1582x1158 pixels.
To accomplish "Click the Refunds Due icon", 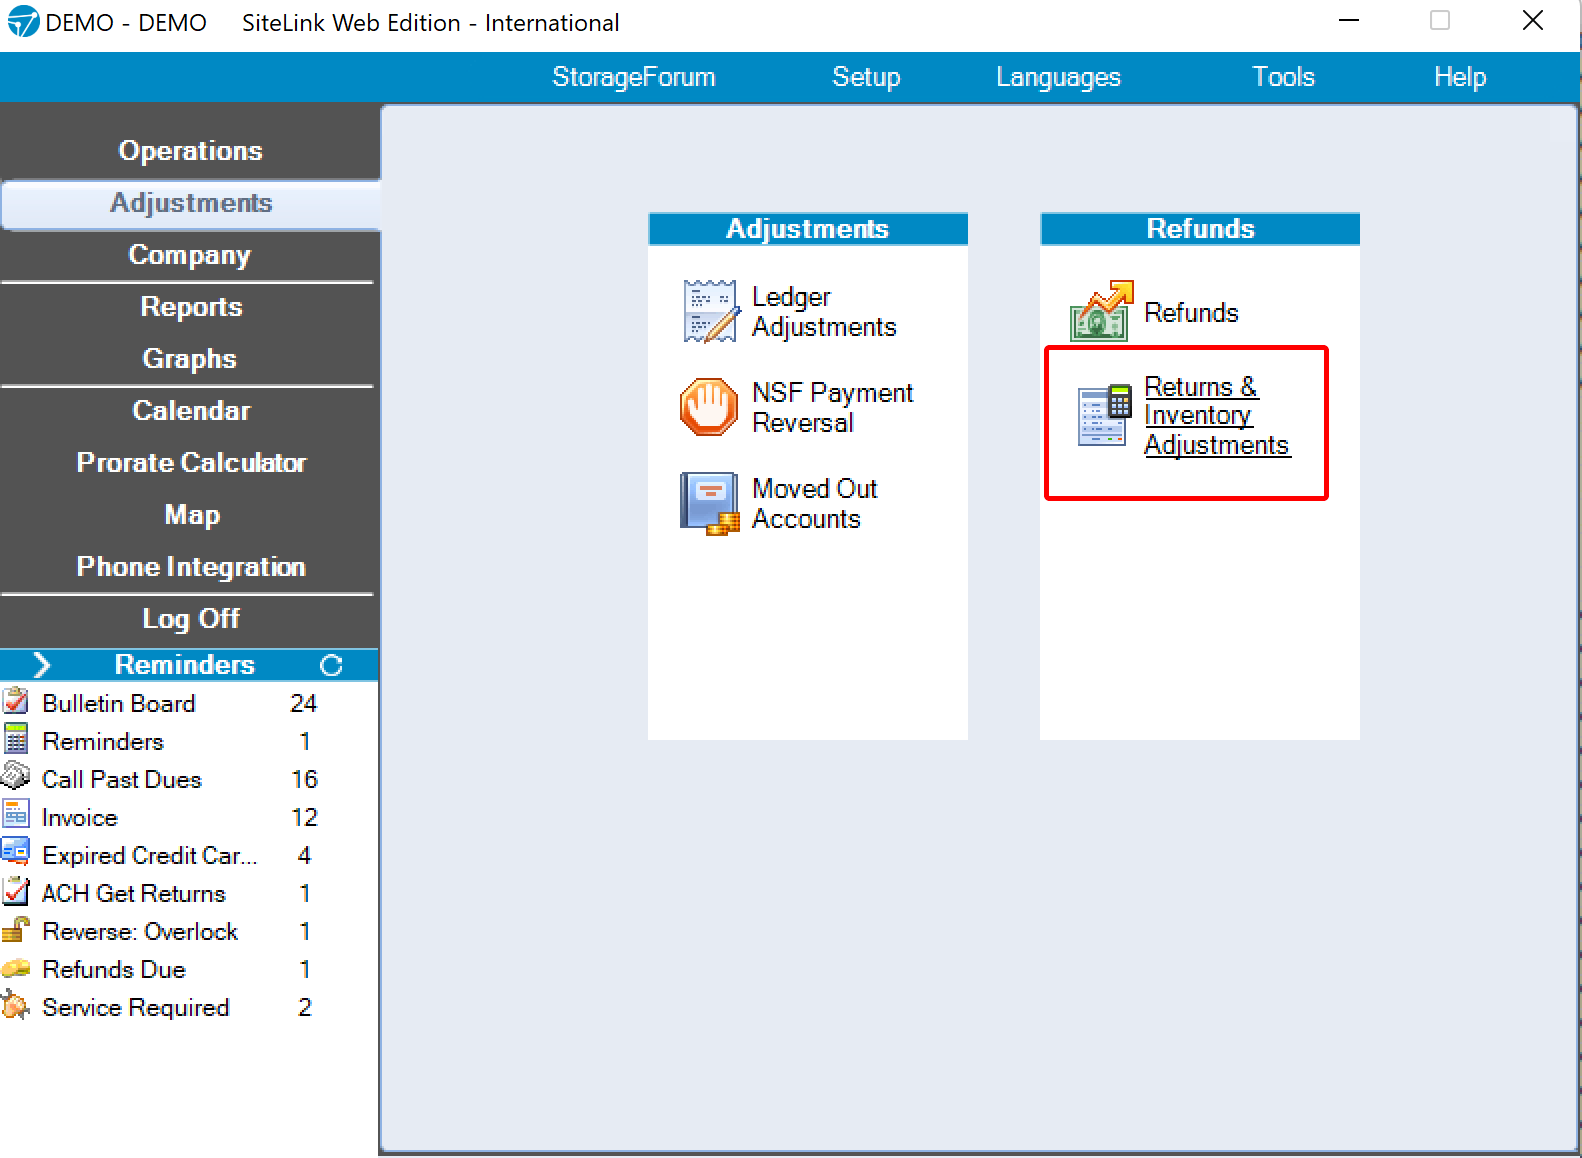I will [16, 968].
